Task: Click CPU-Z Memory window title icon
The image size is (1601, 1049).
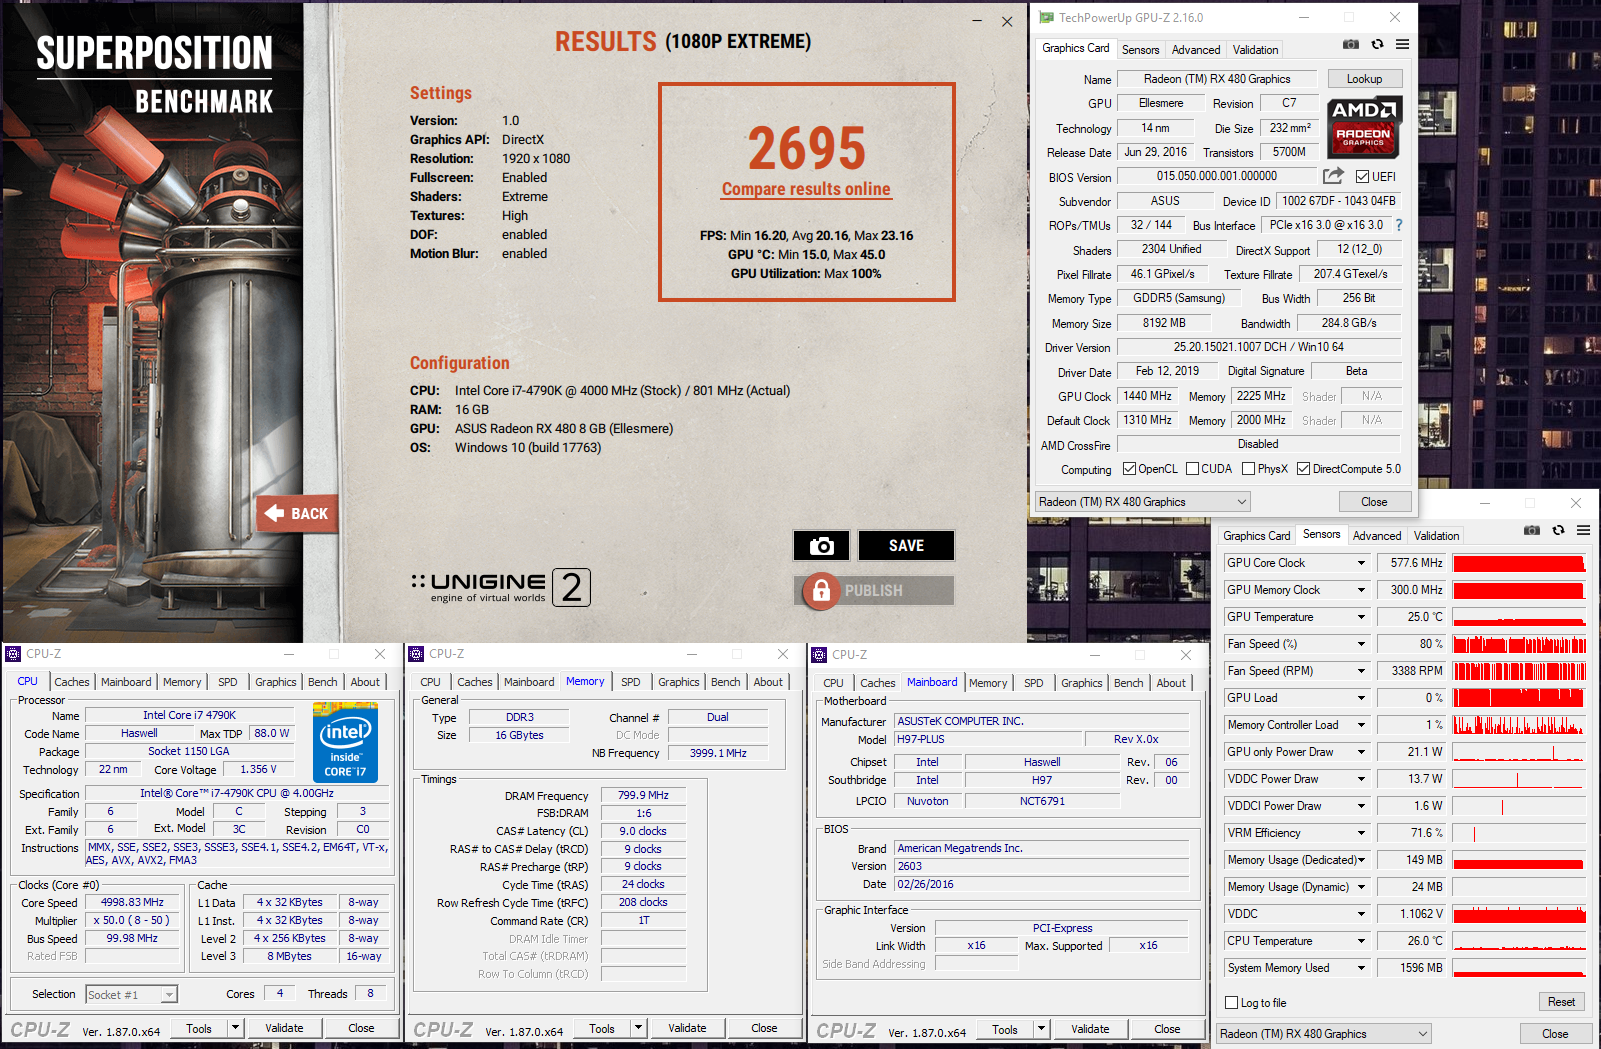Action: [416, 654]
